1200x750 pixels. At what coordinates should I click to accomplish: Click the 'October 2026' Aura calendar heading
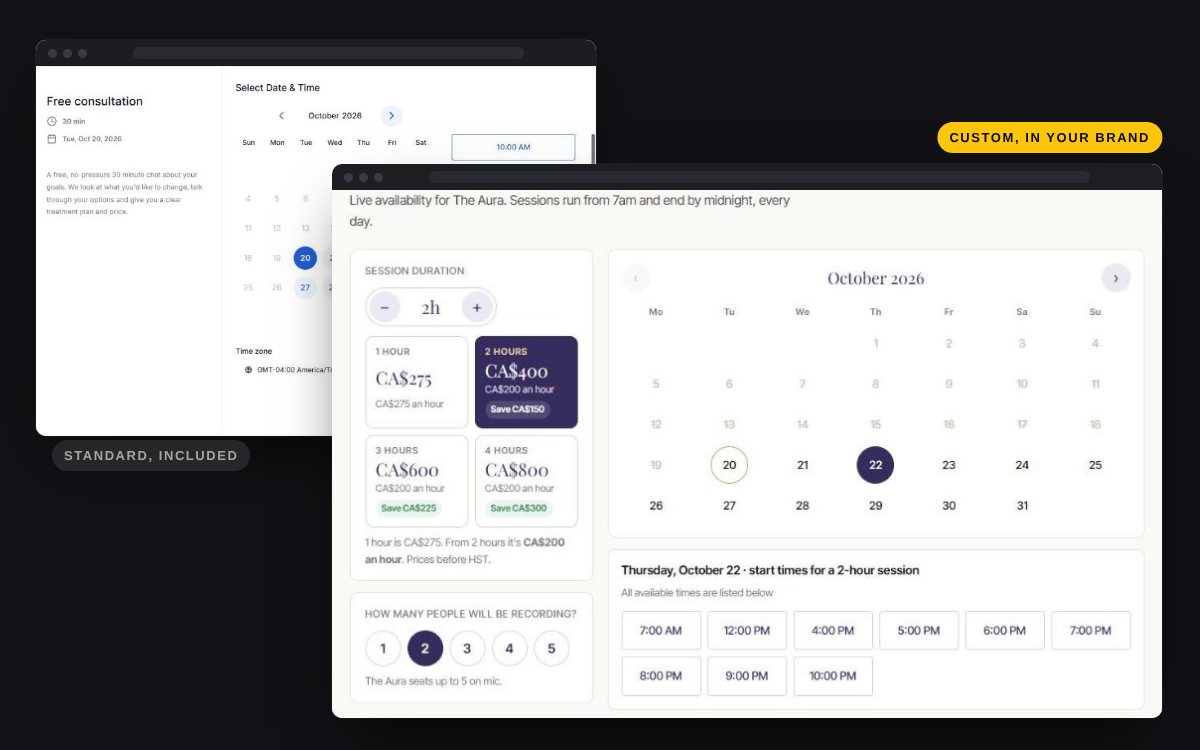coord(875,278)
